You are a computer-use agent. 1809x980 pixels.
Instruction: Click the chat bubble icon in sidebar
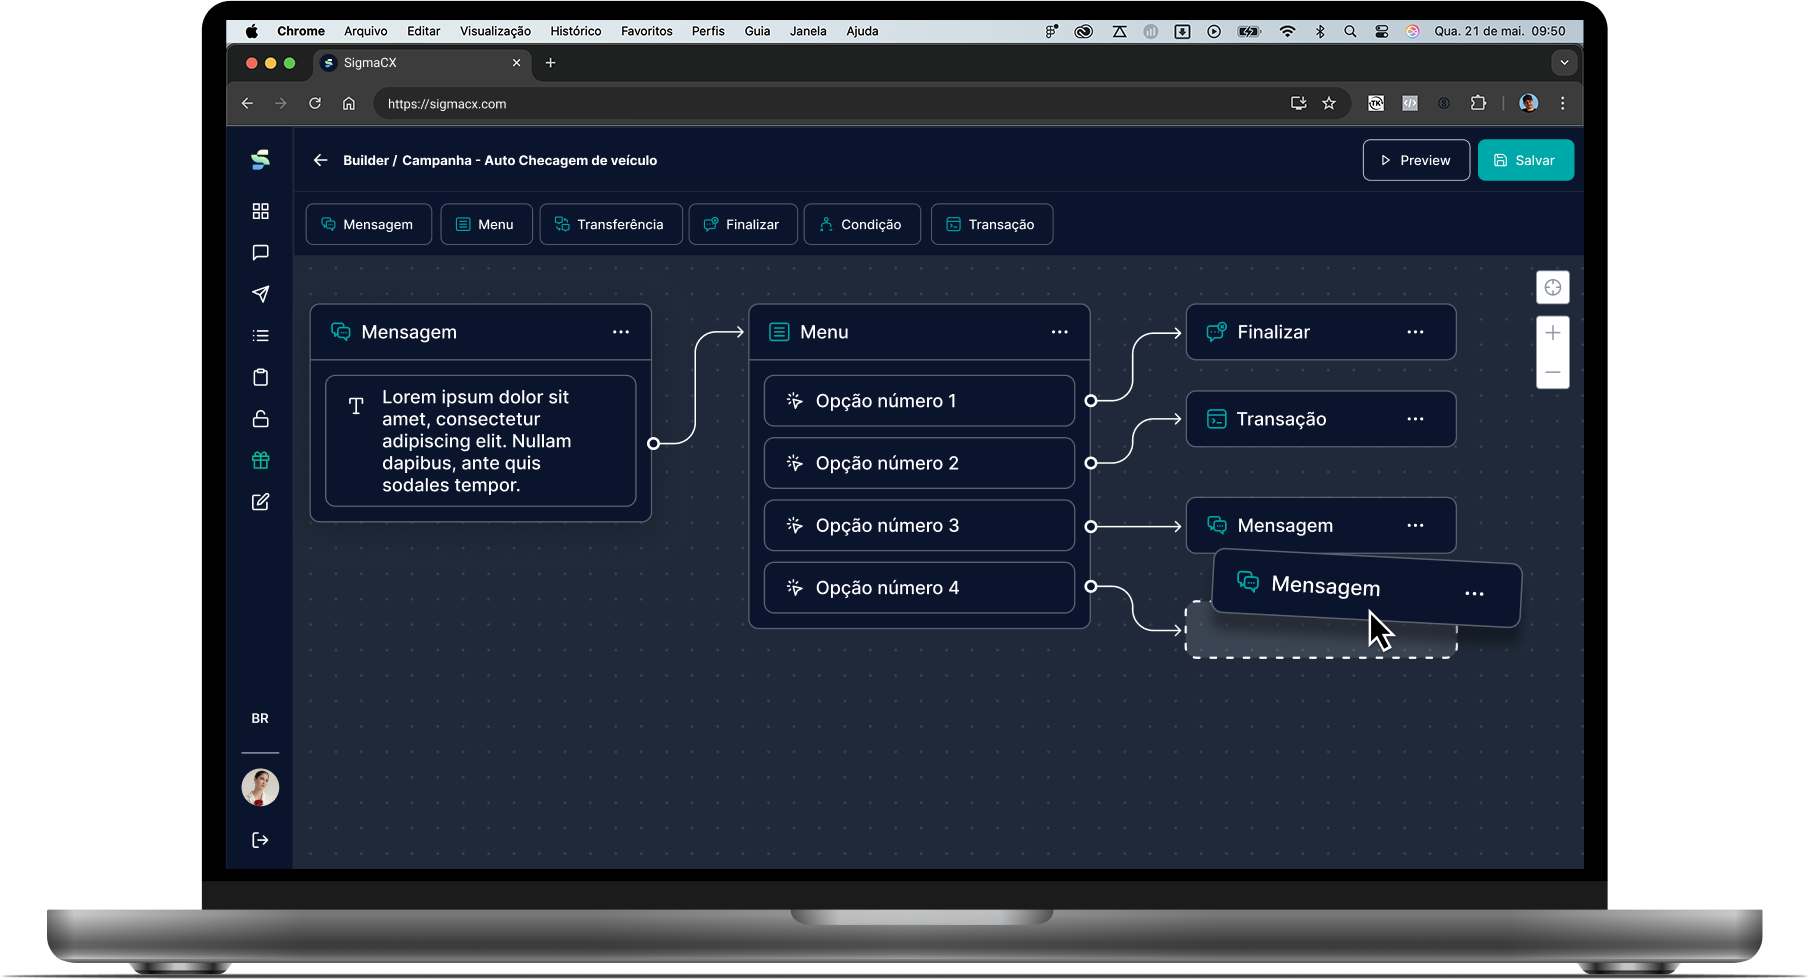coord(260,253)
